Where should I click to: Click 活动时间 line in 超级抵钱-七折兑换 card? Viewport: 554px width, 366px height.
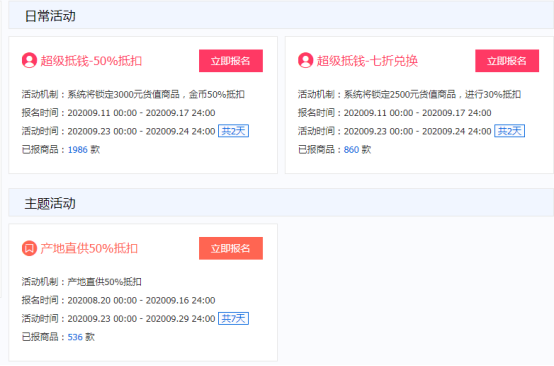(395, 131)
